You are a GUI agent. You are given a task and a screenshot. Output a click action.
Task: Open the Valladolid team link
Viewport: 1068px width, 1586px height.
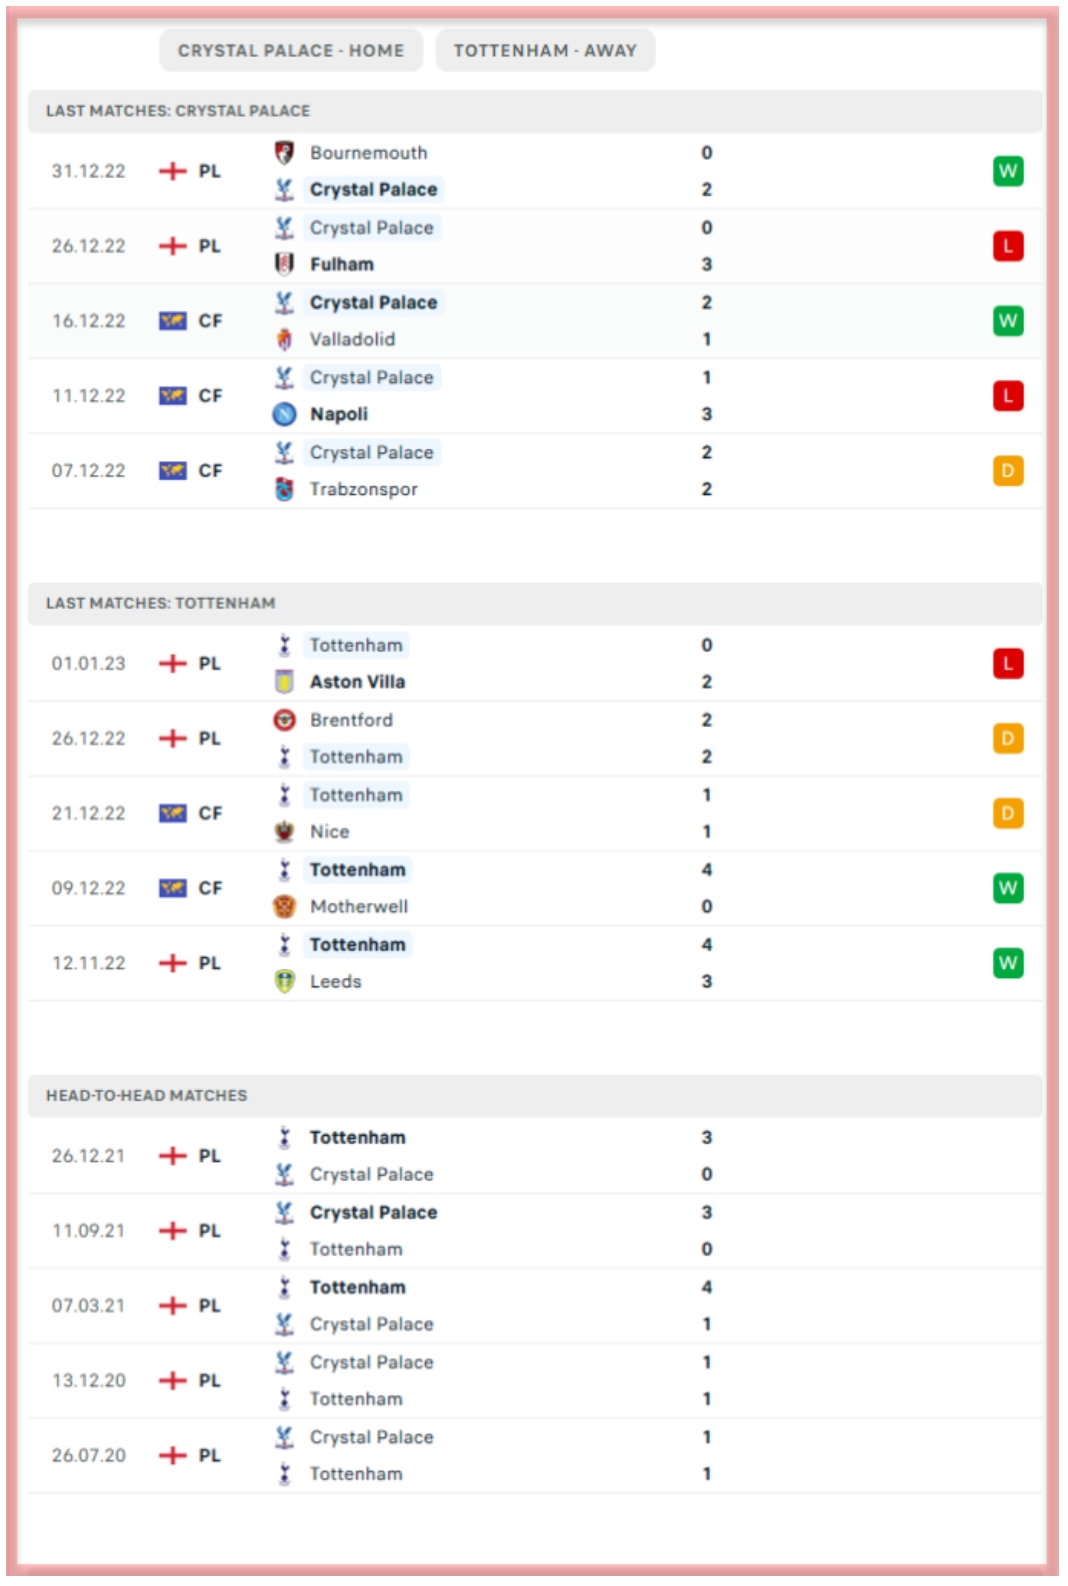click(x=352, y=340)
